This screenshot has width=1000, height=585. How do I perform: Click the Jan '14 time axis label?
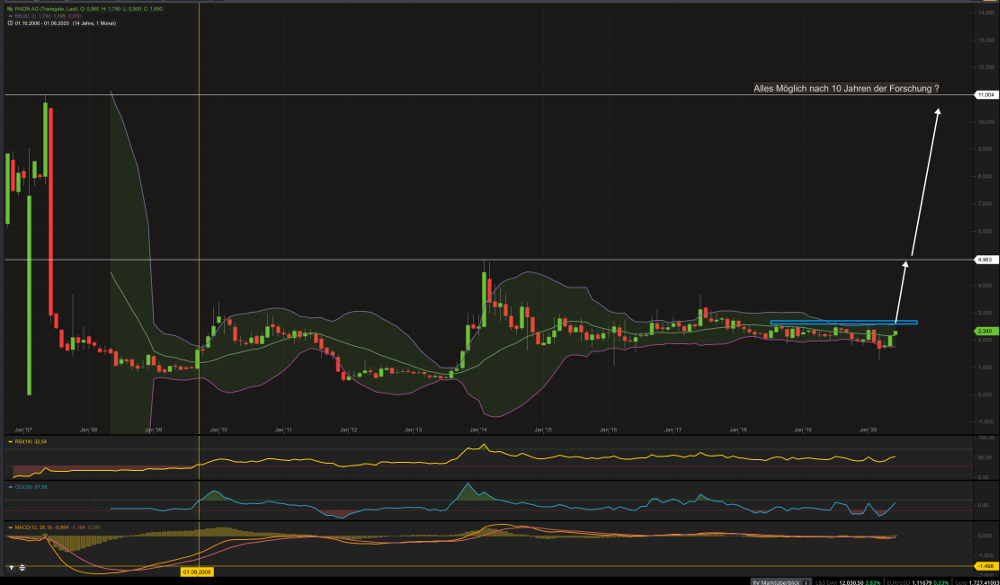coord(480,430)
